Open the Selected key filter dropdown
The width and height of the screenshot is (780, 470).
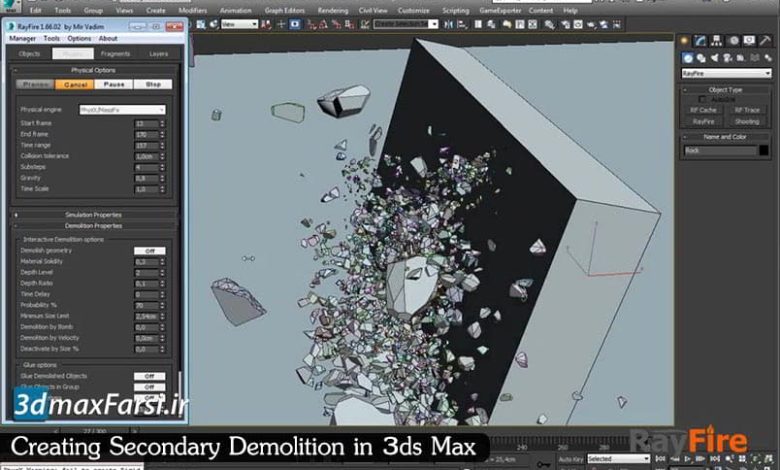(619, 459)
